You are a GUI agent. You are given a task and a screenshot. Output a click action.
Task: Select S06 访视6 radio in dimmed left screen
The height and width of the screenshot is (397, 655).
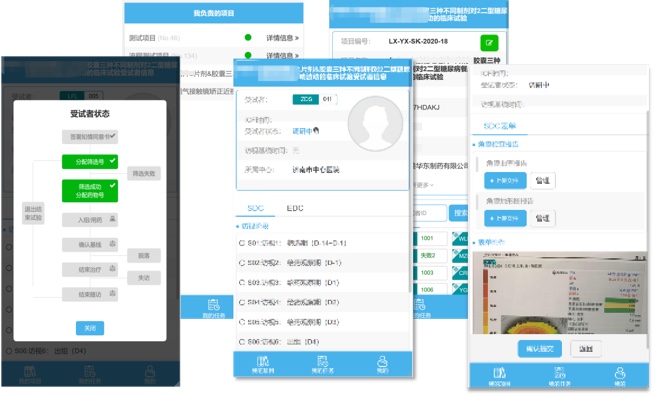[x=8, y=351]
